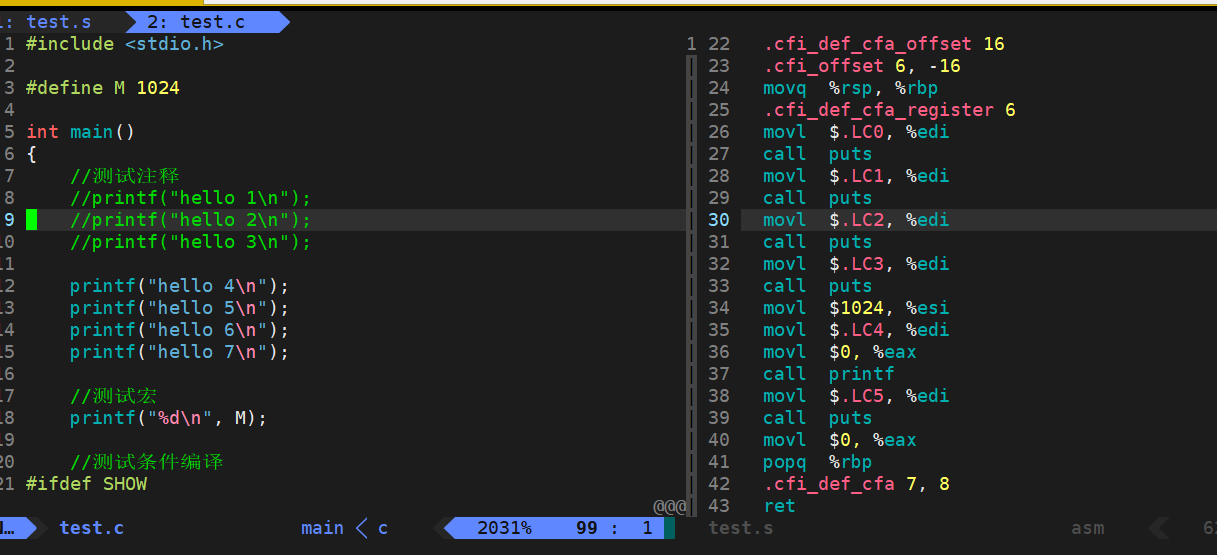
Task: Click commented printf "hello 1\n" line
Action: tap(190, 198)
